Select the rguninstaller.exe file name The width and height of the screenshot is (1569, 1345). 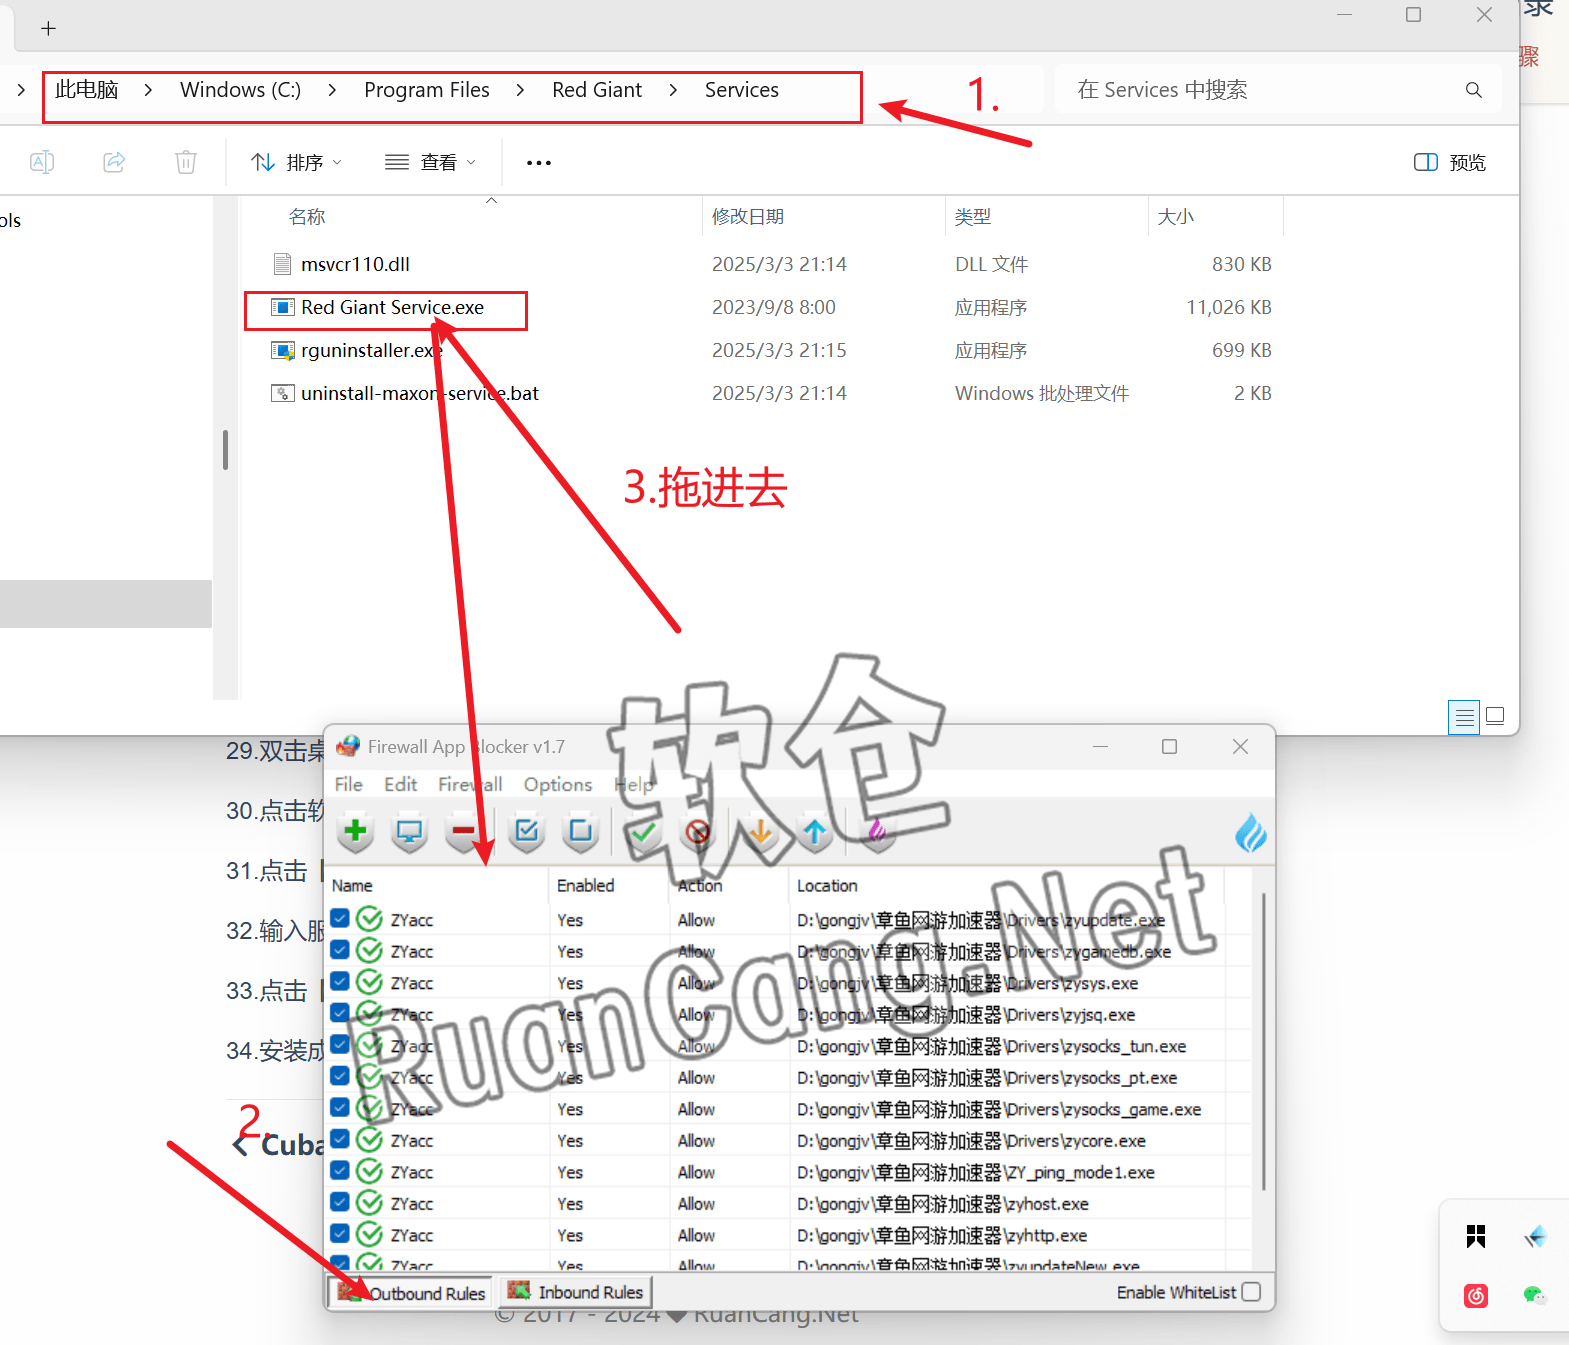tap(371, 350)
